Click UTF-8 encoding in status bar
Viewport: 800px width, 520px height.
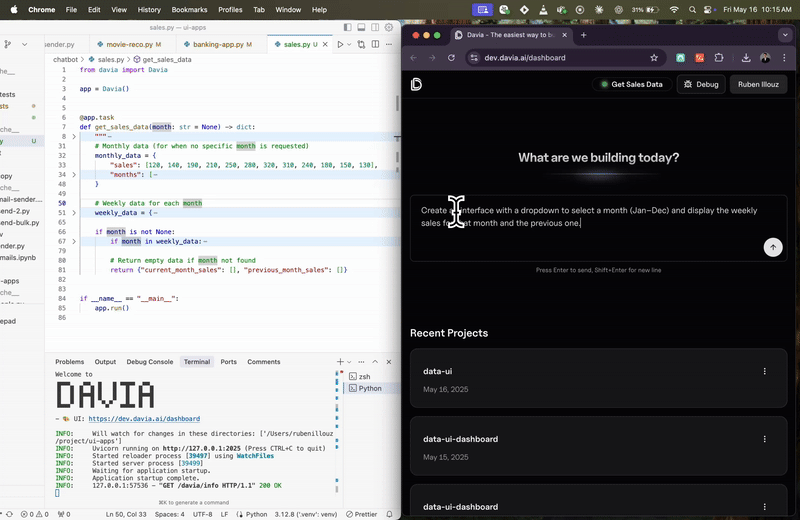click(x=203, y=514)
